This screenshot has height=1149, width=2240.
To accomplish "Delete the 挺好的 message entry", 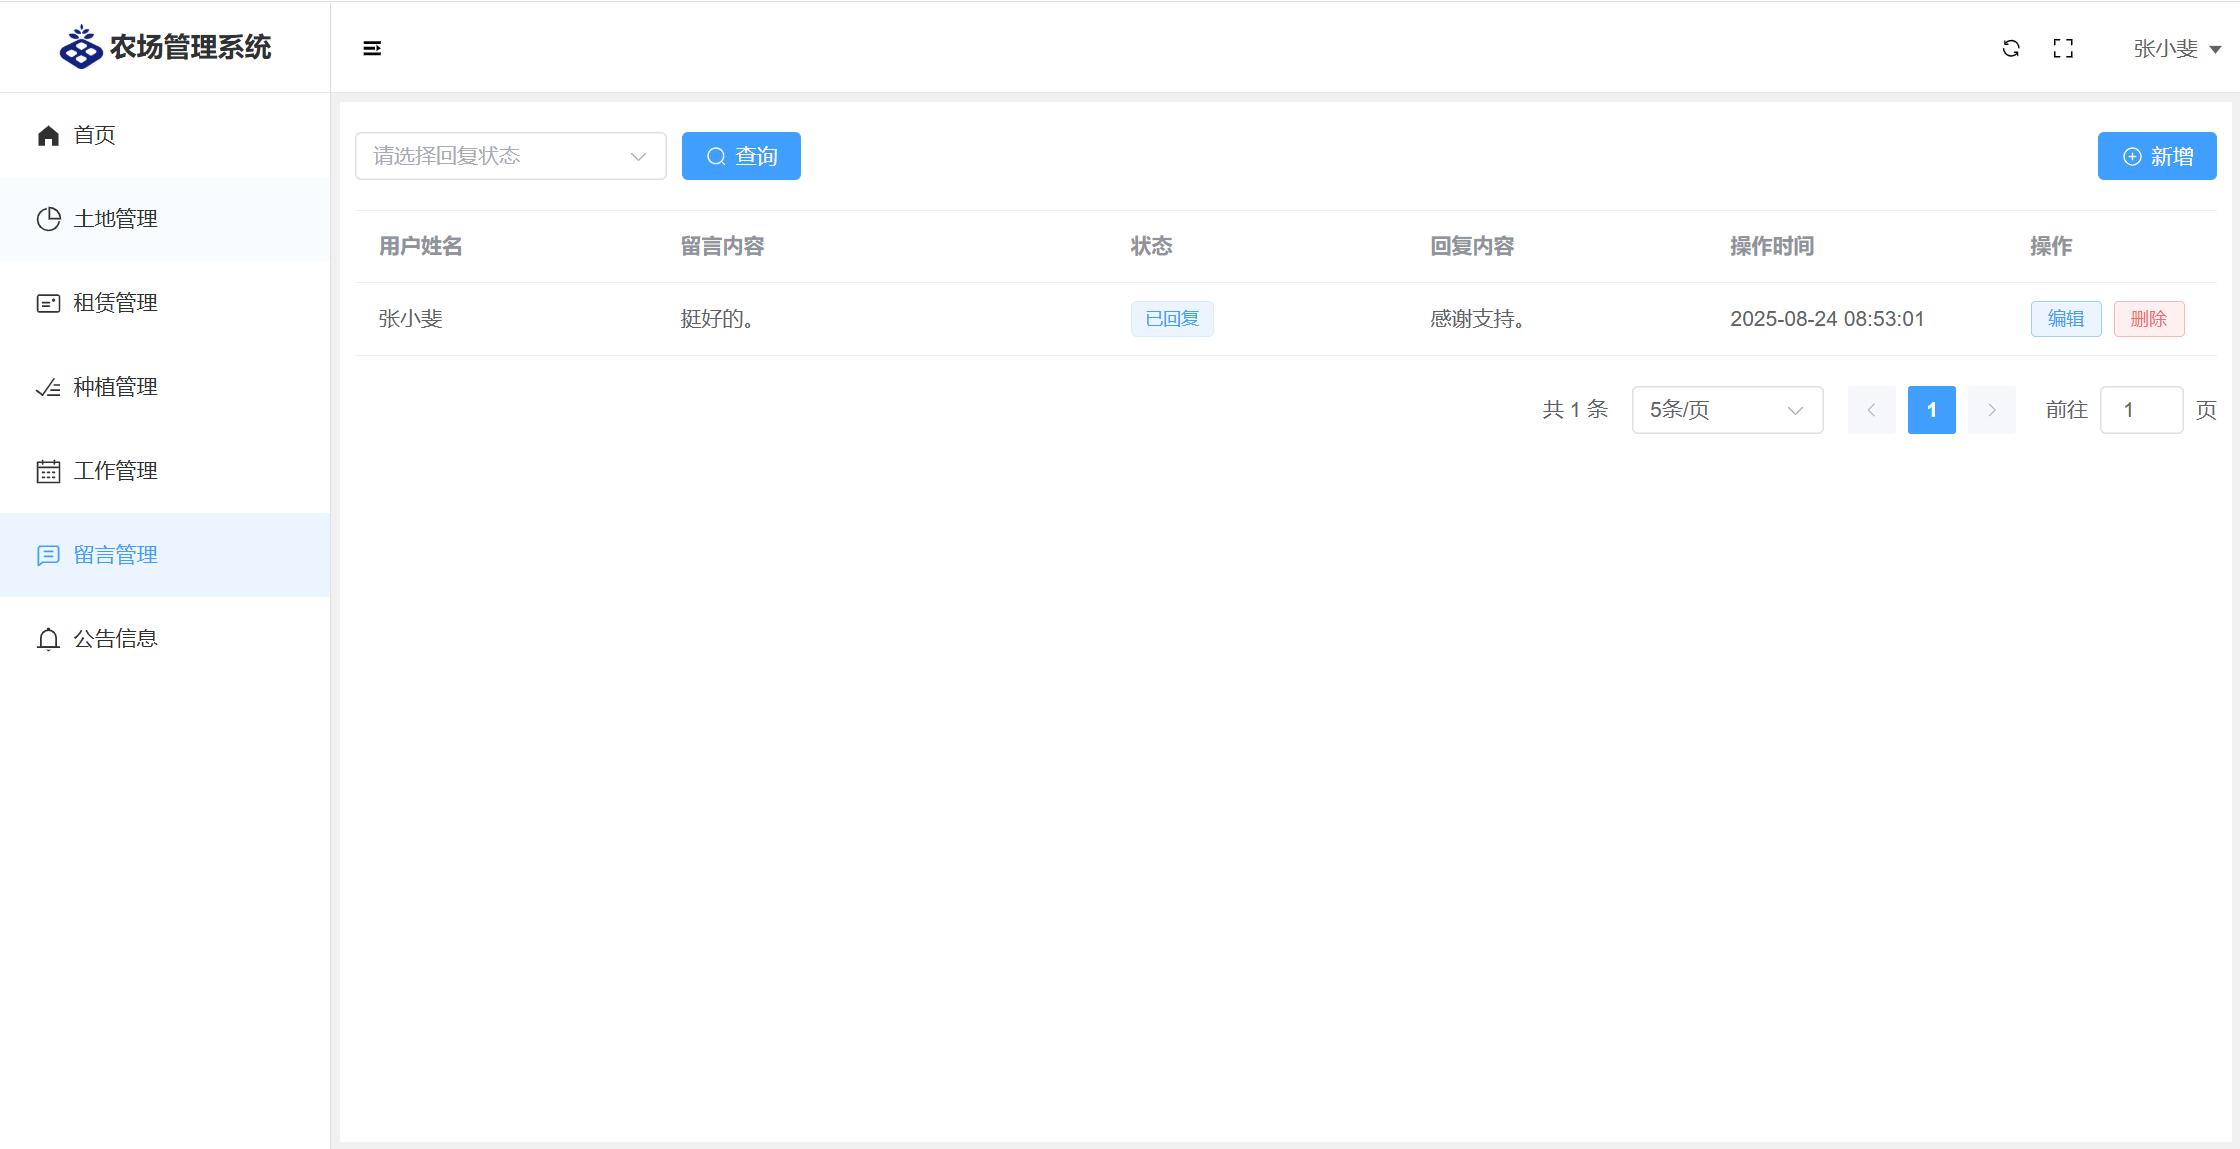I will click(2148, 319).
